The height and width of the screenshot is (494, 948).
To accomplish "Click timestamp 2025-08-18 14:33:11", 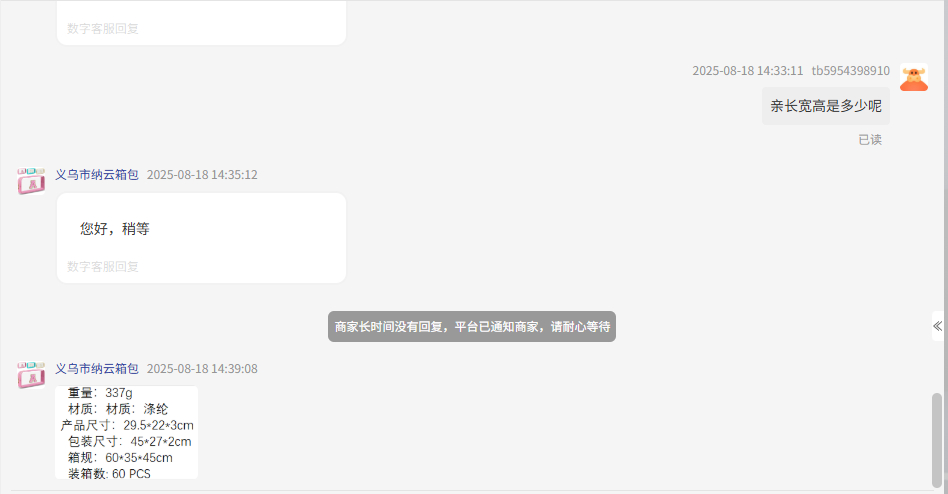I will [747, 71].
